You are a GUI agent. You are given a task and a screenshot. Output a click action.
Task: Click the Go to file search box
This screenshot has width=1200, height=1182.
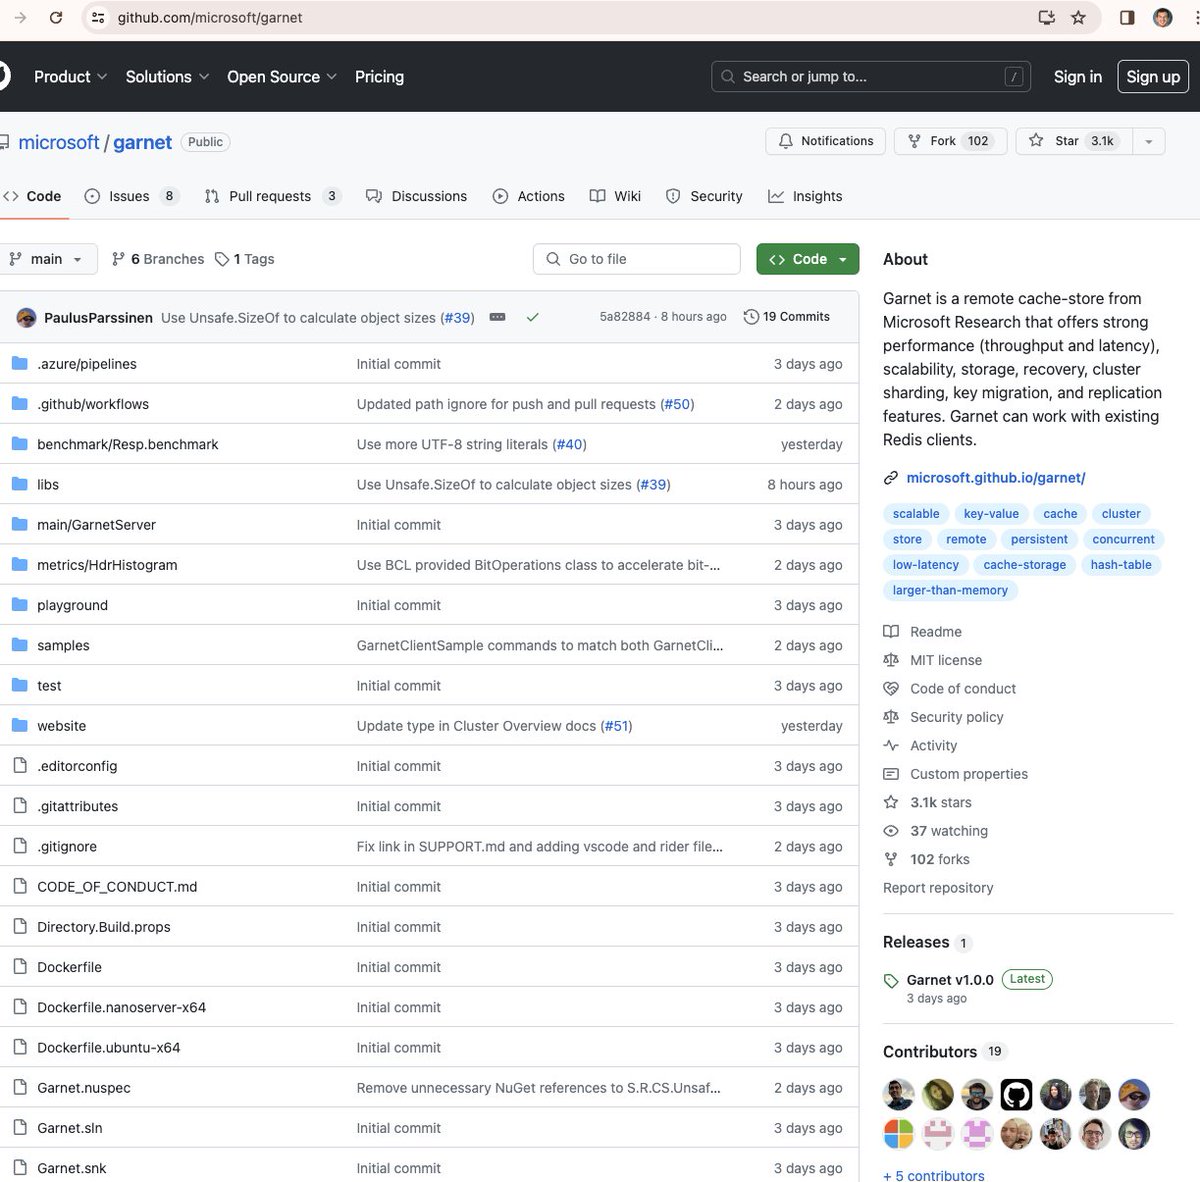tap(637, 259)
